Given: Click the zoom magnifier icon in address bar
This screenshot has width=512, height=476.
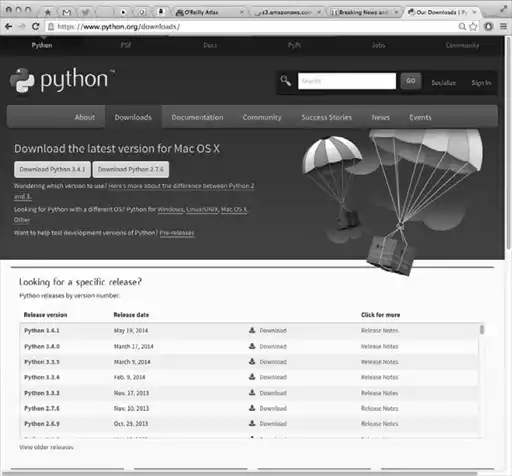Looking at the screenshot, I should tap(462, 26).
